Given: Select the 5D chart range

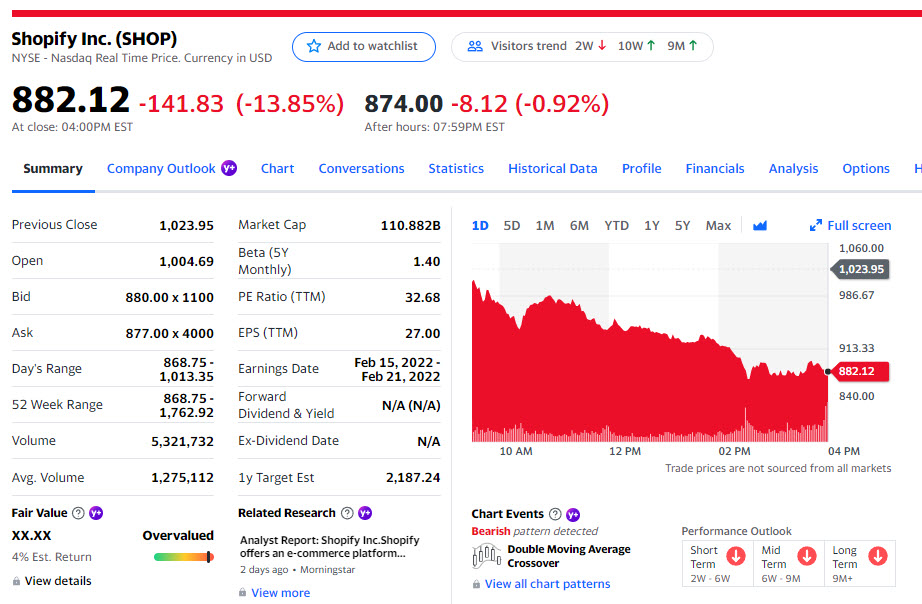Looking at the screenshot, I should (x=512, y=225).
